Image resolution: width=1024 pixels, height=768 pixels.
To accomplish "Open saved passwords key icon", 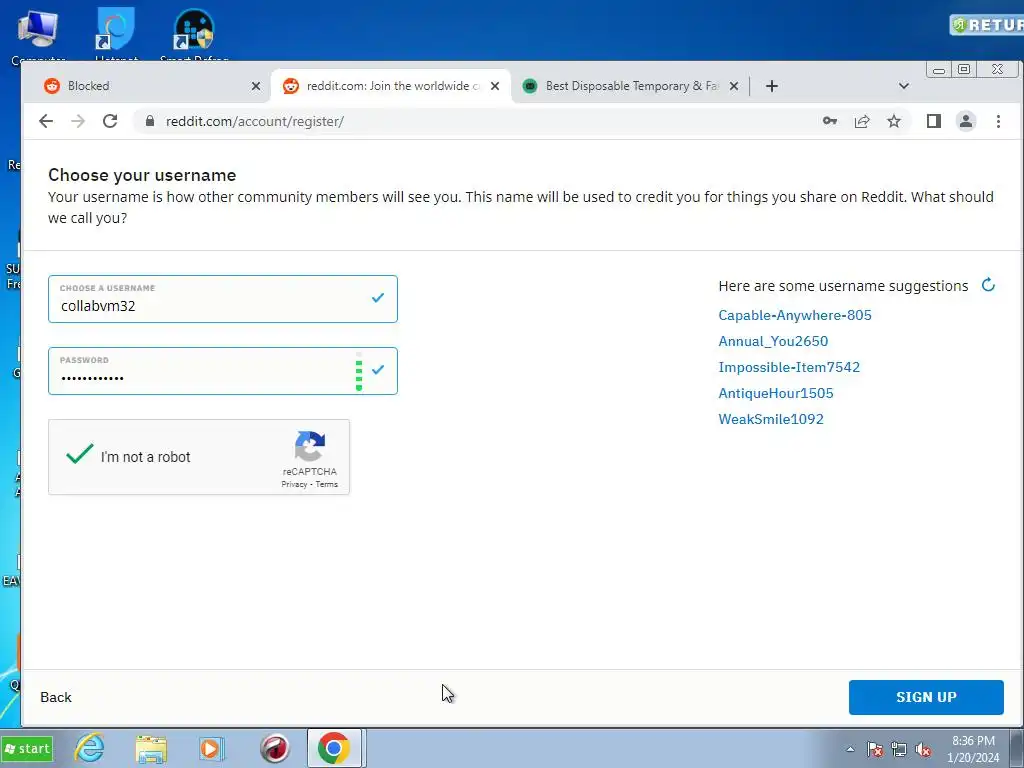I will coord(829,121).
